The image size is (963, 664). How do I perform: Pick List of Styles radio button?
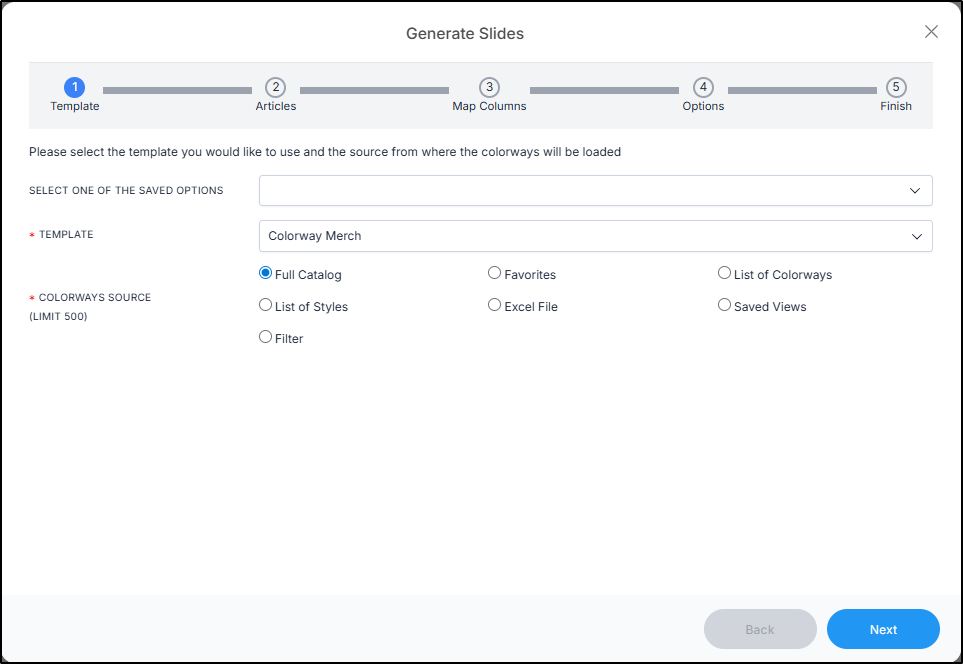pyautogui.click(x=265, y=305)
